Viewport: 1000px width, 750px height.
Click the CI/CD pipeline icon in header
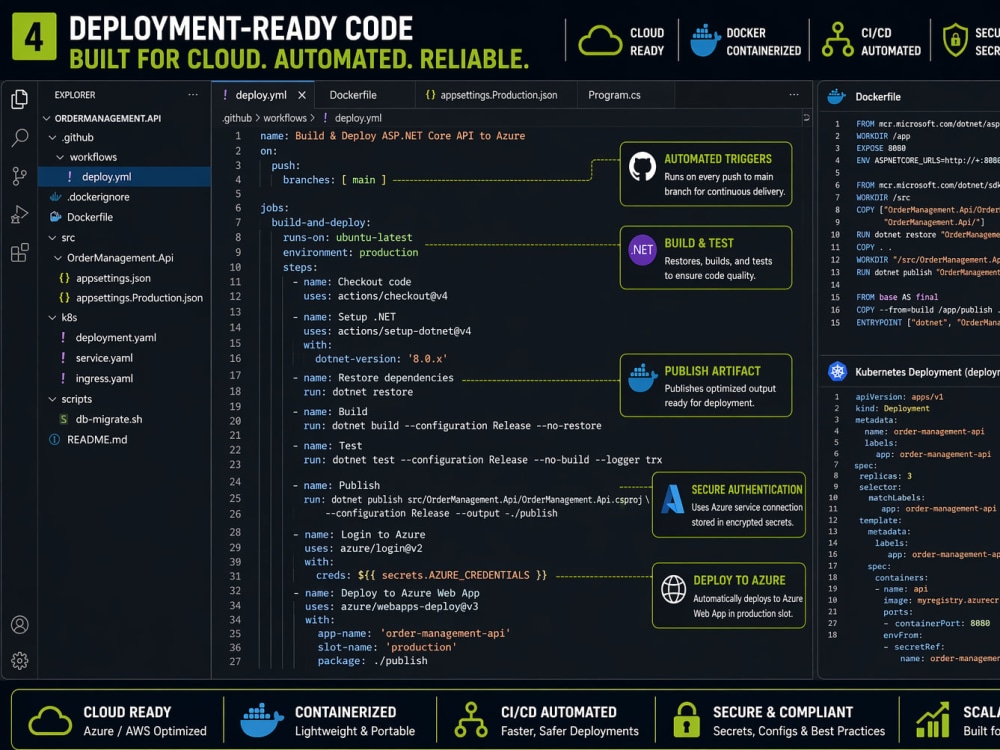tap(838, 40)
